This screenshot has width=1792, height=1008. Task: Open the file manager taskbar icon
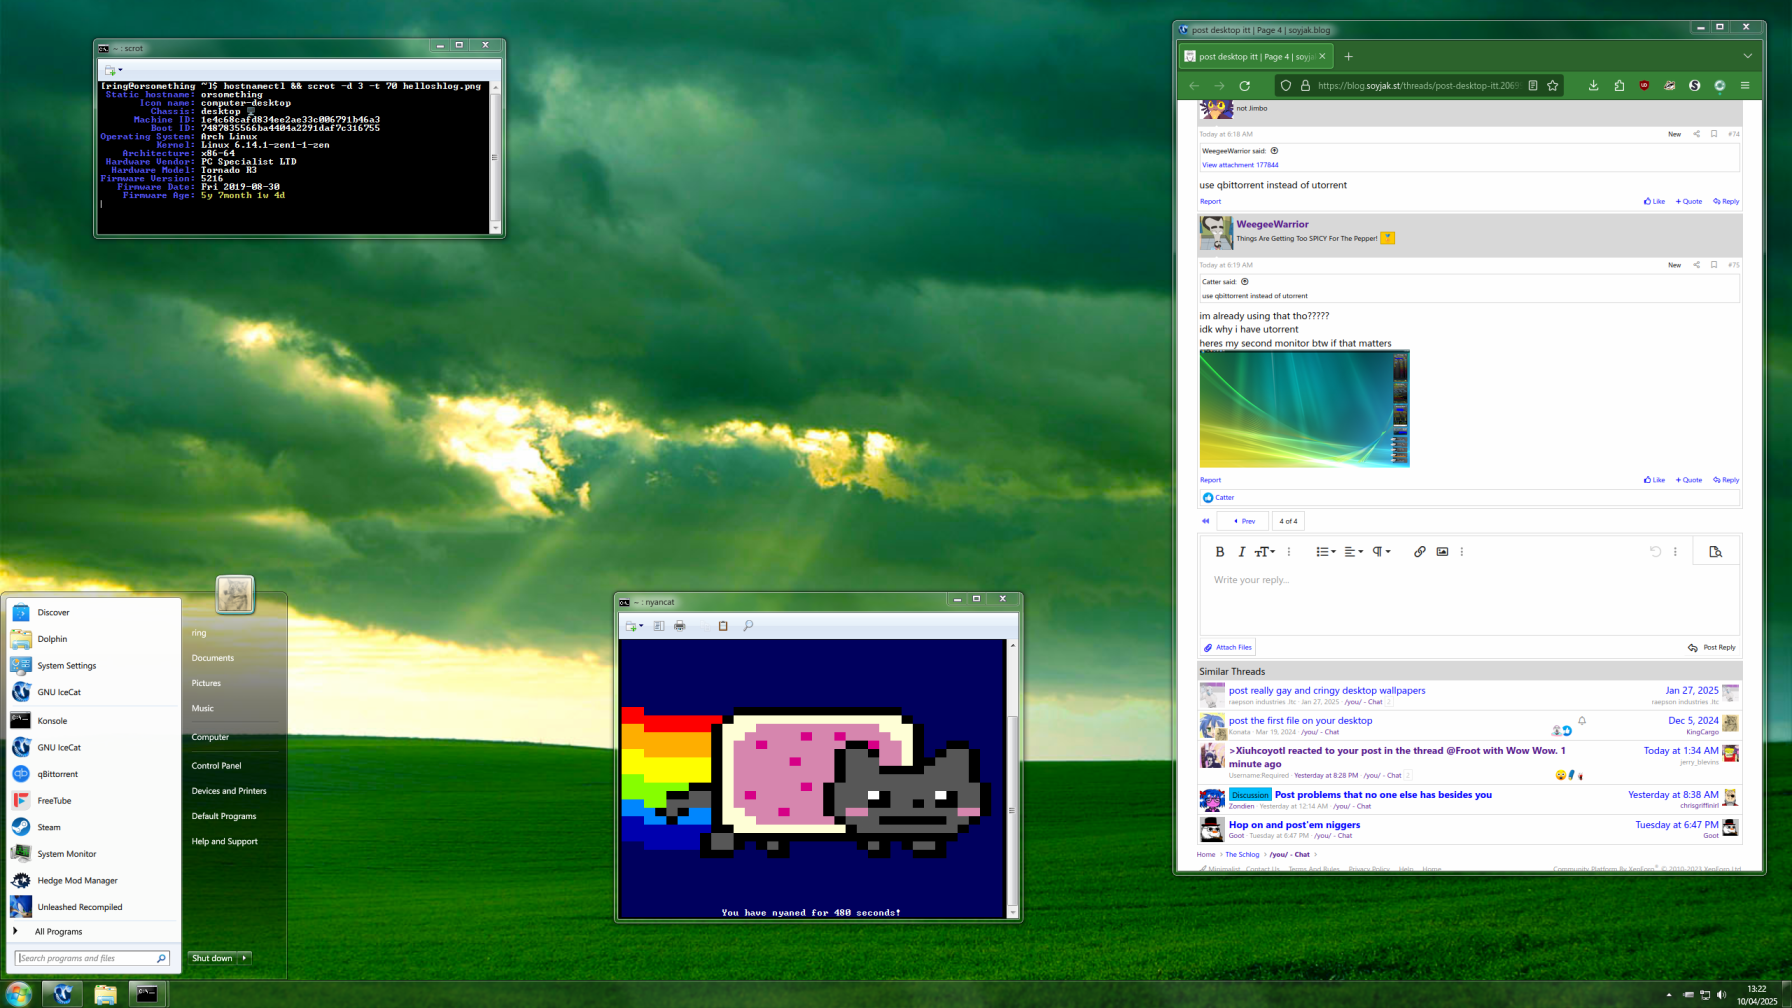(105, 994)
